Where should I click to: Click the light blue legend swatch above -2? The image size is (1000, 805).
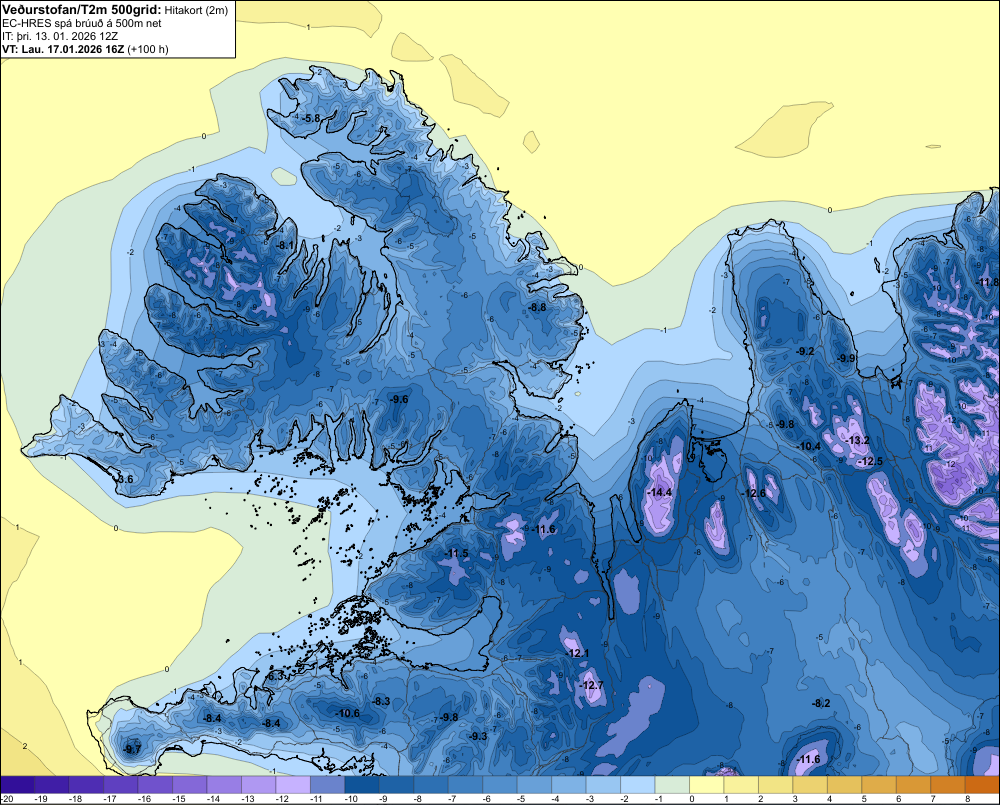coord(638,785)
